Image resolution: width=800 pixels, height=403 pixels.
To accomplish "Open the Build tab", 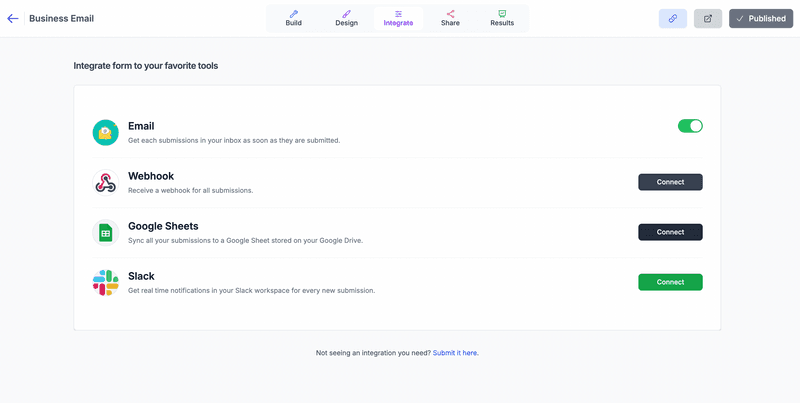I will pos(293,18).
